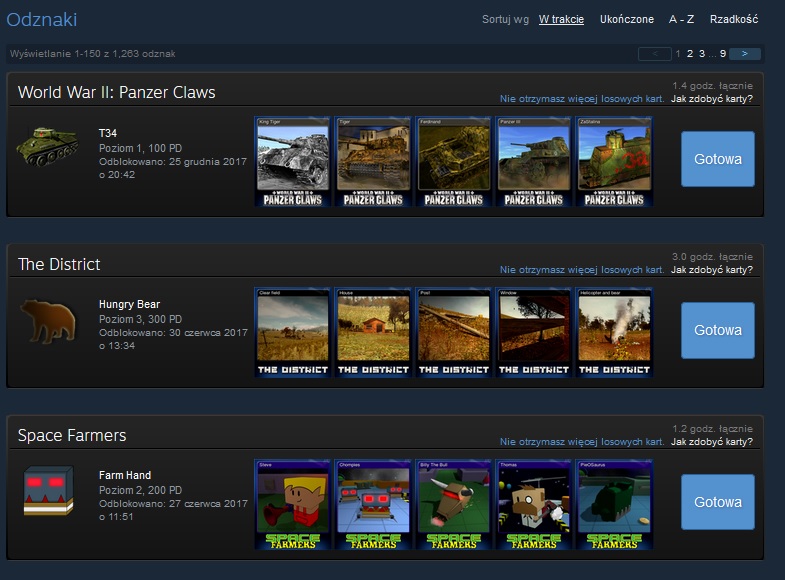Click 'Poziom 2, 200 PD' text
This screenshot has height=580, width=785.
coord(140,490)
